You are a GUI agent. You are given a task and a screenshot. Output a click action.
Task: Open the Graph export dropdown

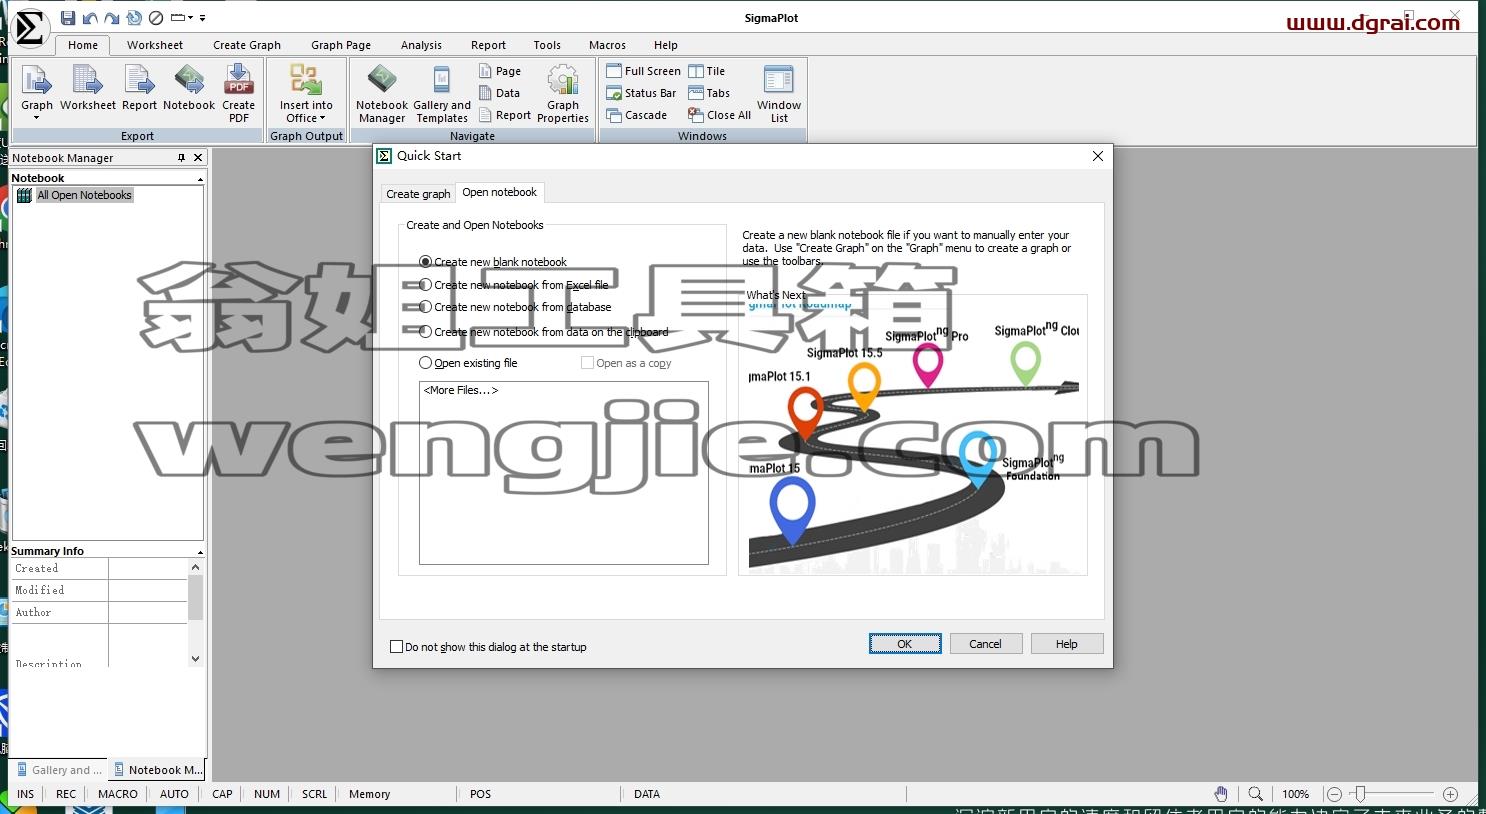(37, 93)
